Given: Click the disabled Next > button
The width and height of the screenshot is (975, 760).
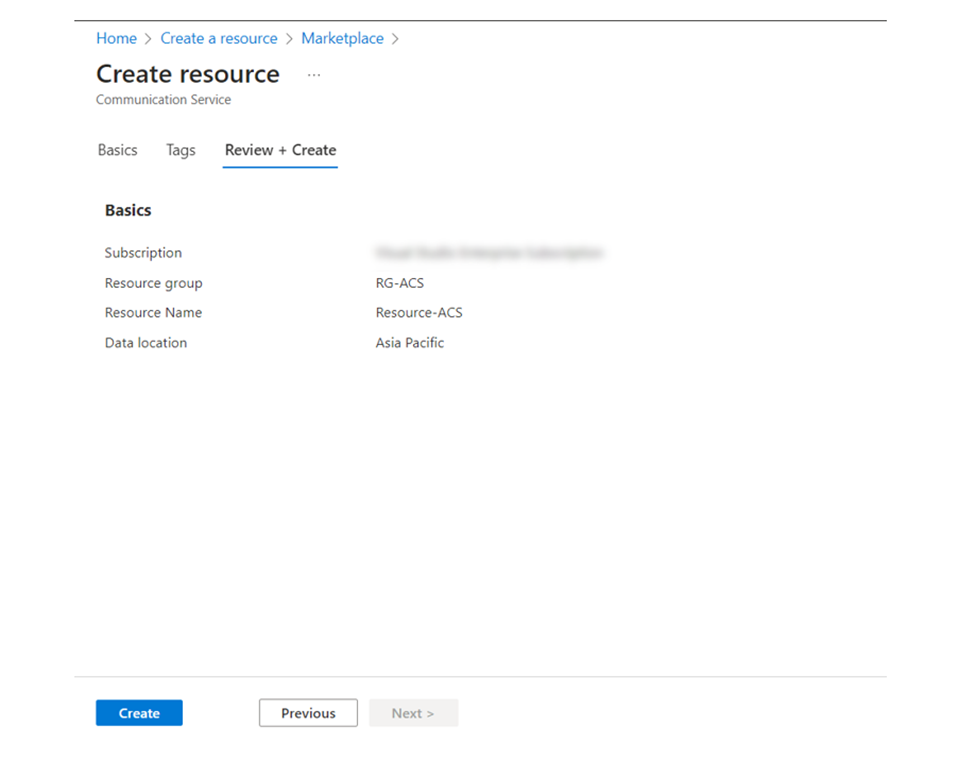Looking at the screenshot, I should (414, 713).
